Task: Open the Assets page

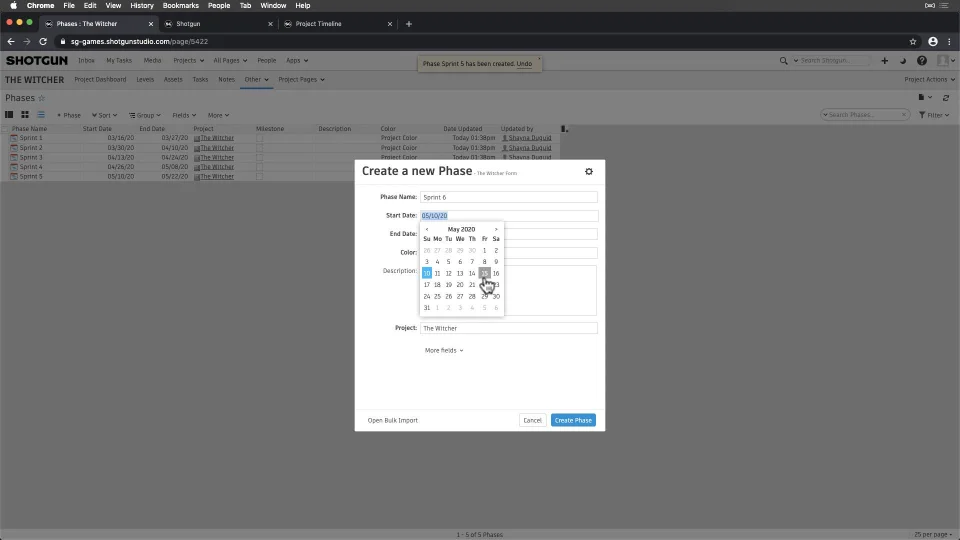Action: 173,80
